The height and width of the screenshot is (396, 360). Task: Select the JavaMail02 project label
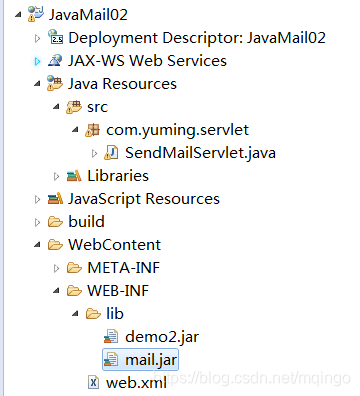coord(88,15)
